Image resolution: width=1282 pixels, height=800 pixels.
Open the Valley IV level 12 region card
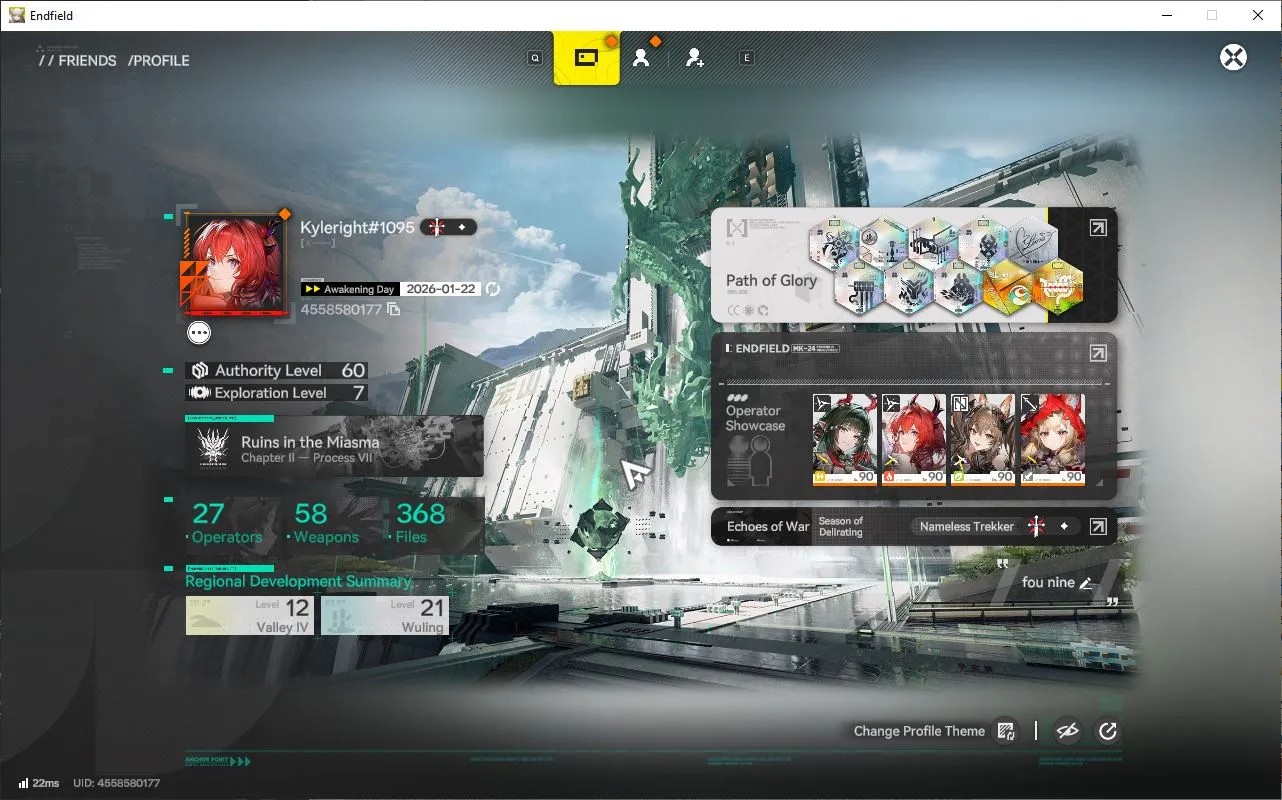(250, 615)
